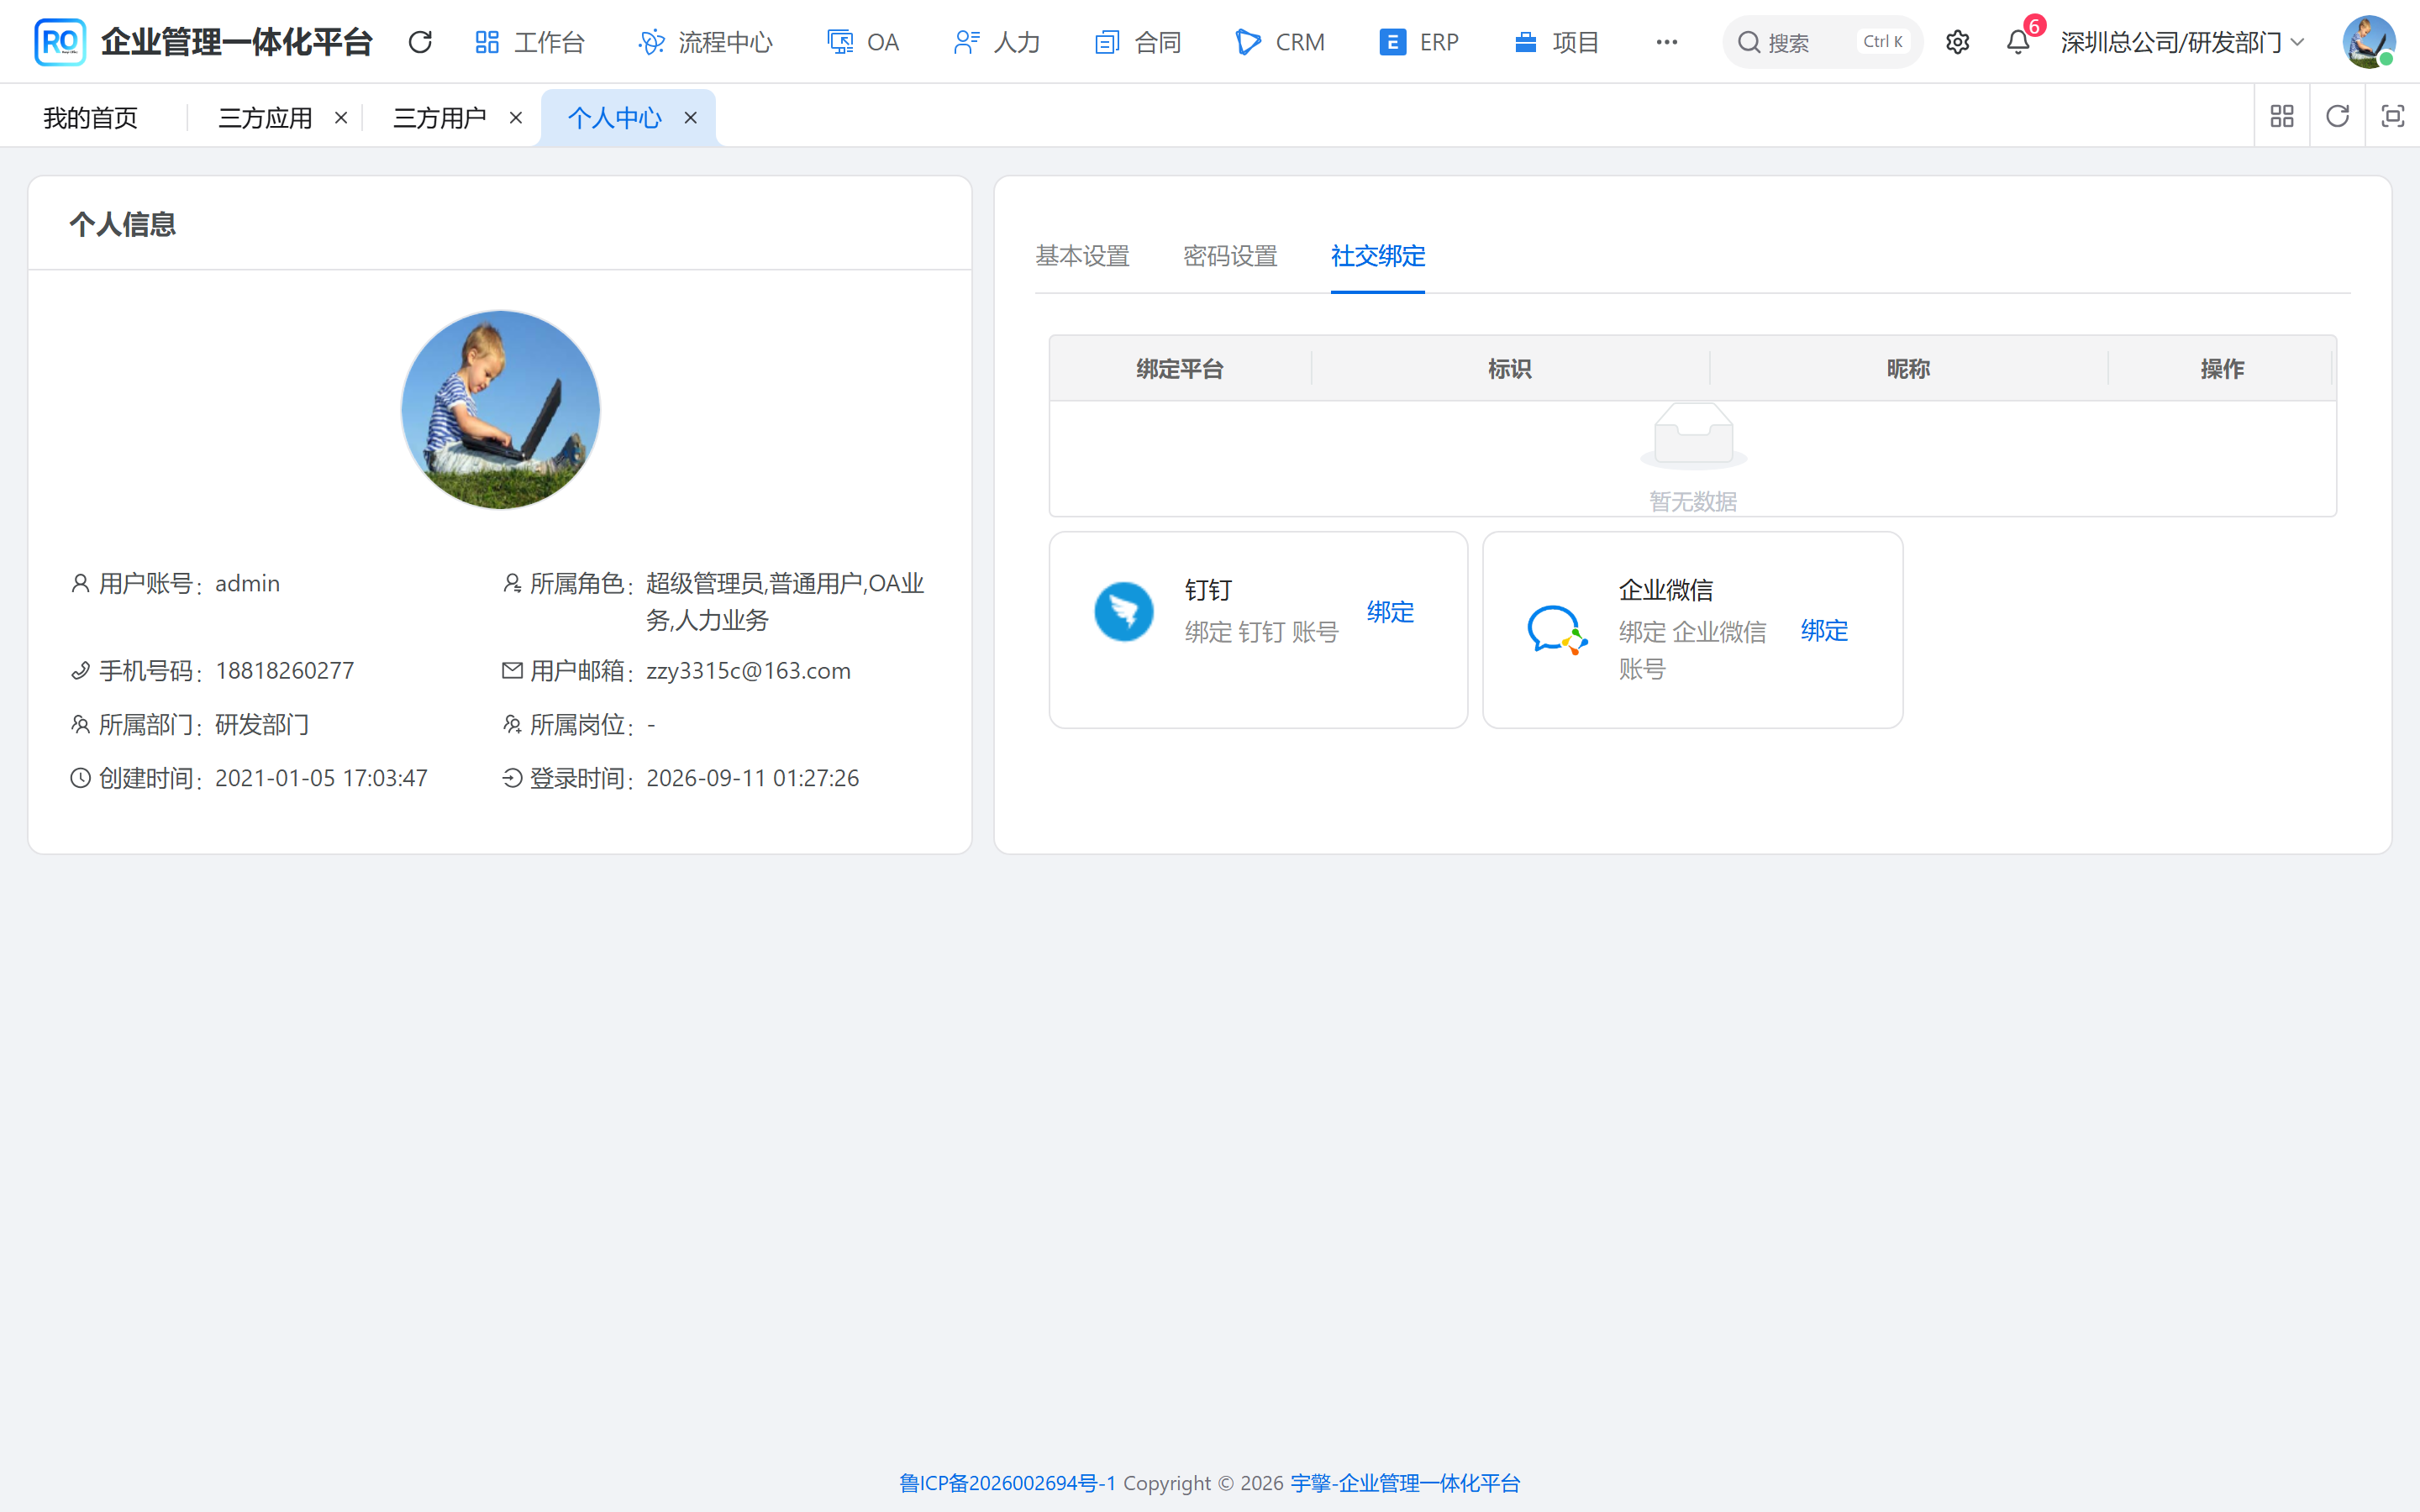This screenshot has width=2420, height=1512.
Task: Open the 流程中心 menu
Action: coord(705,42)
